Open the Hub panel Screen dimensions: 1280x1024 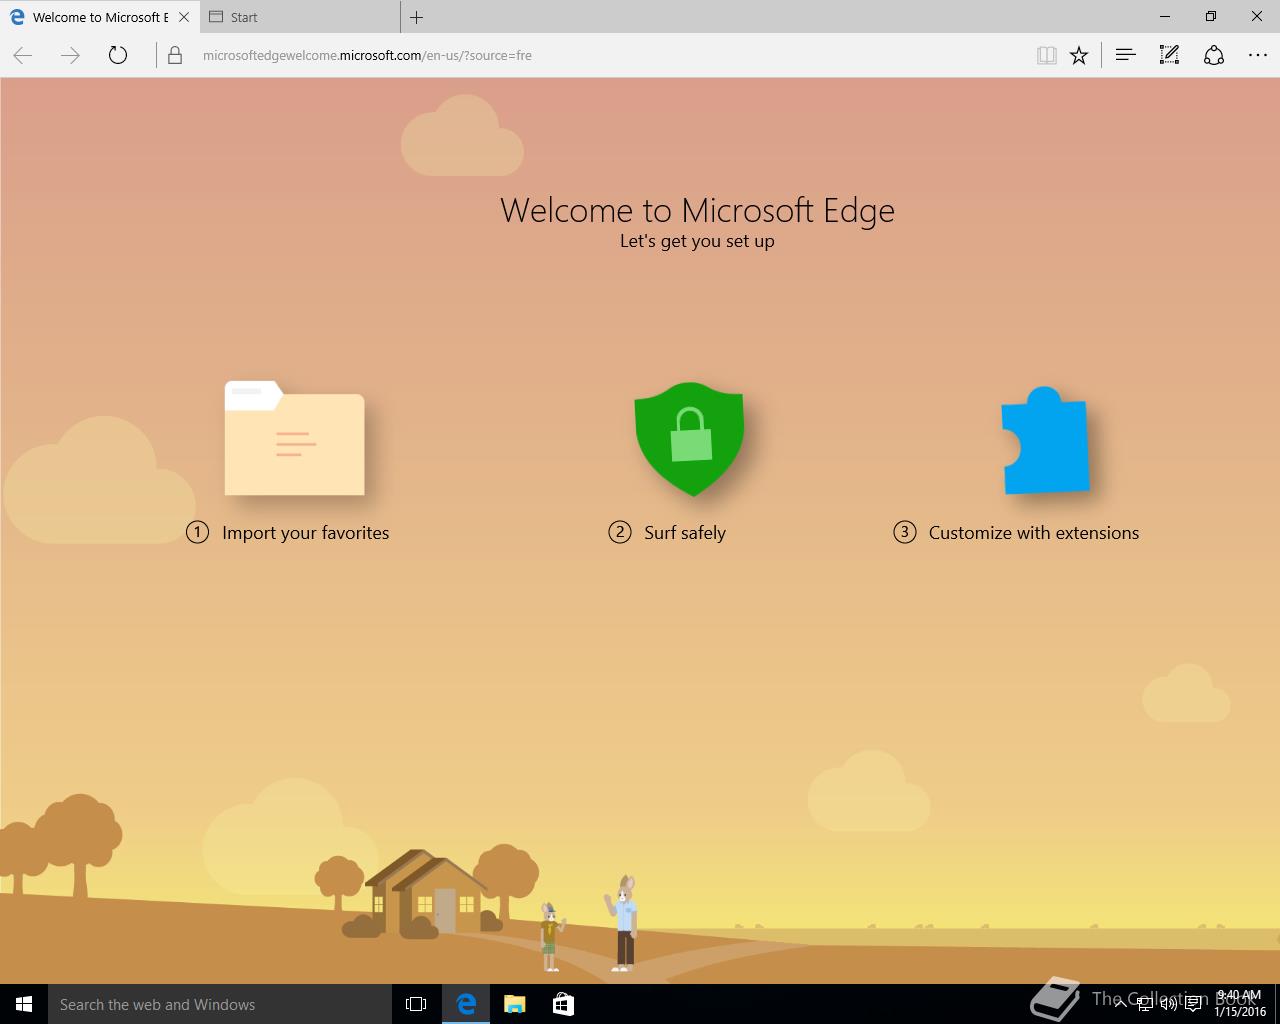tap(1126, 56)
